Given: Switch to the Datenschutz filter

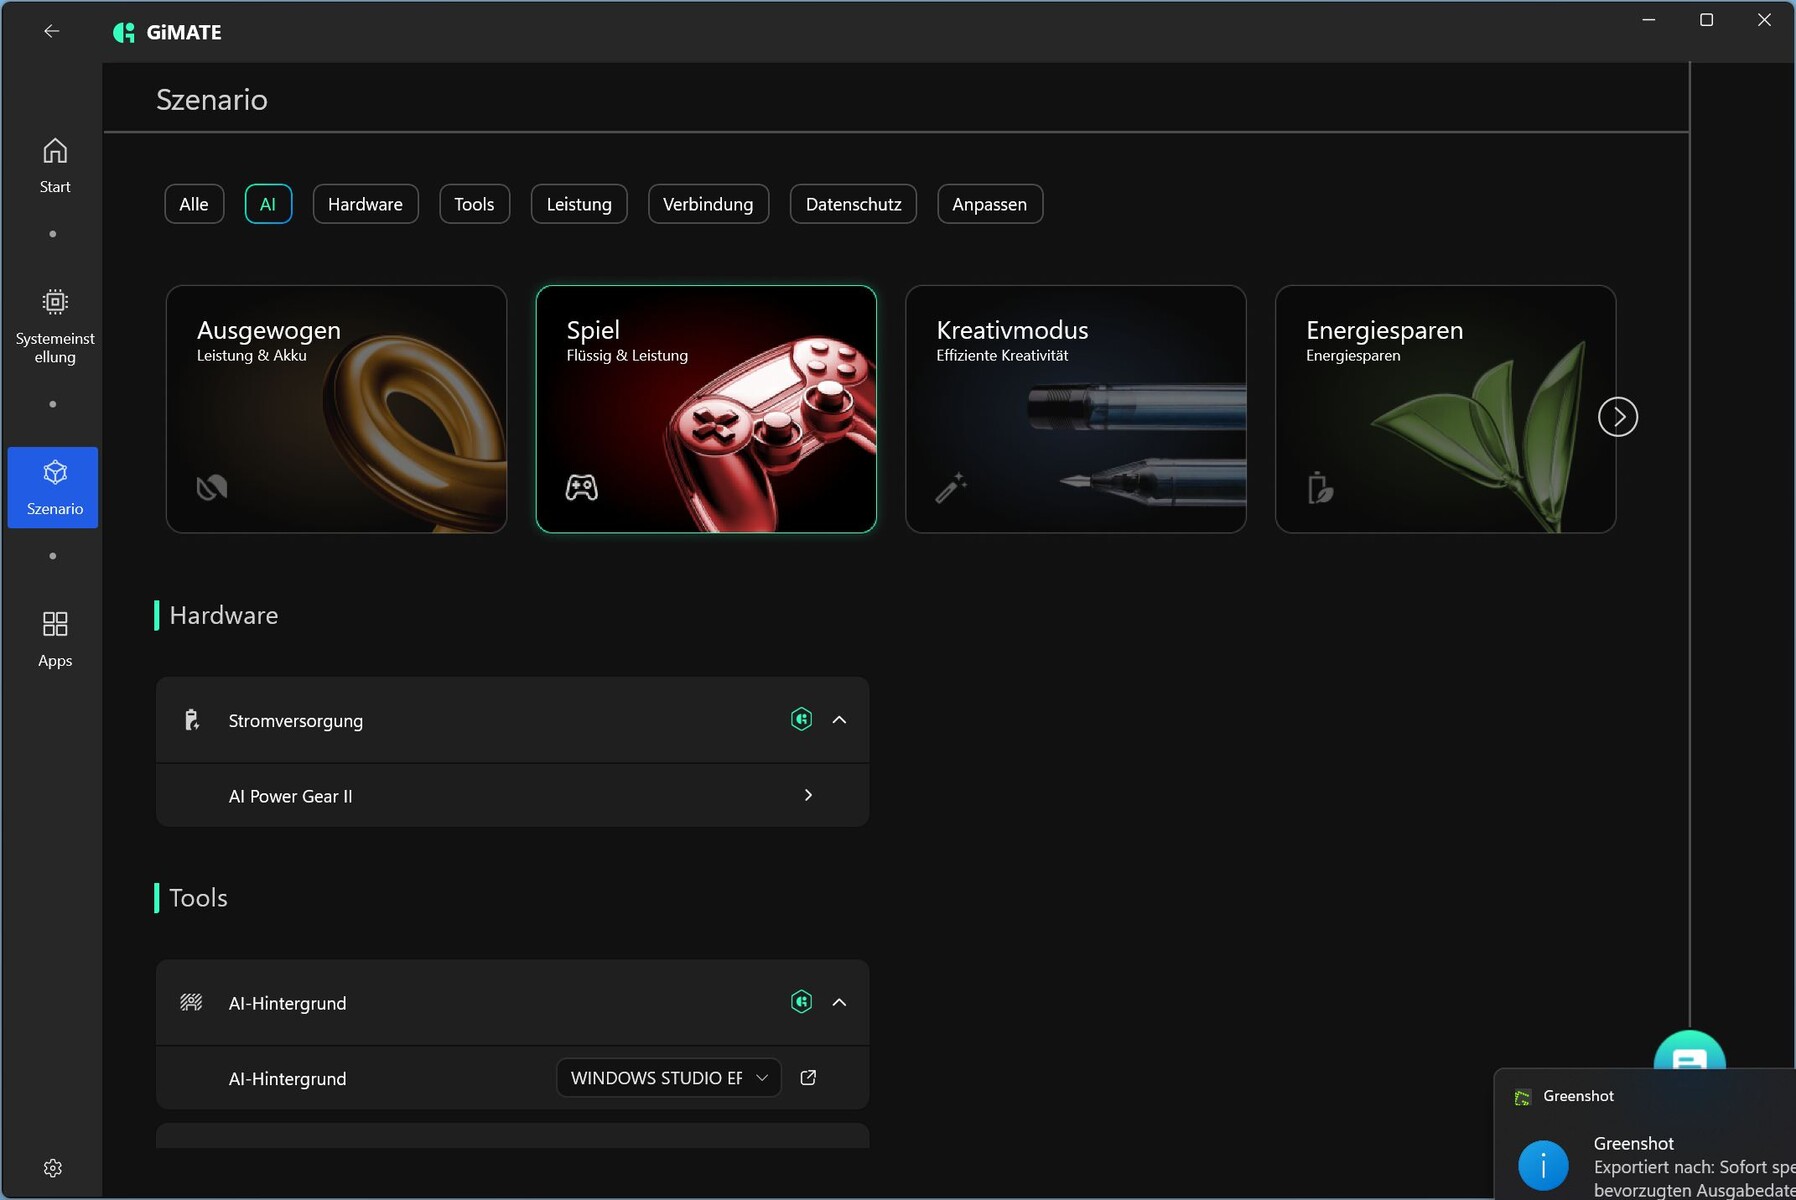Looking at the screenshot, I should [x=853, y=204].
